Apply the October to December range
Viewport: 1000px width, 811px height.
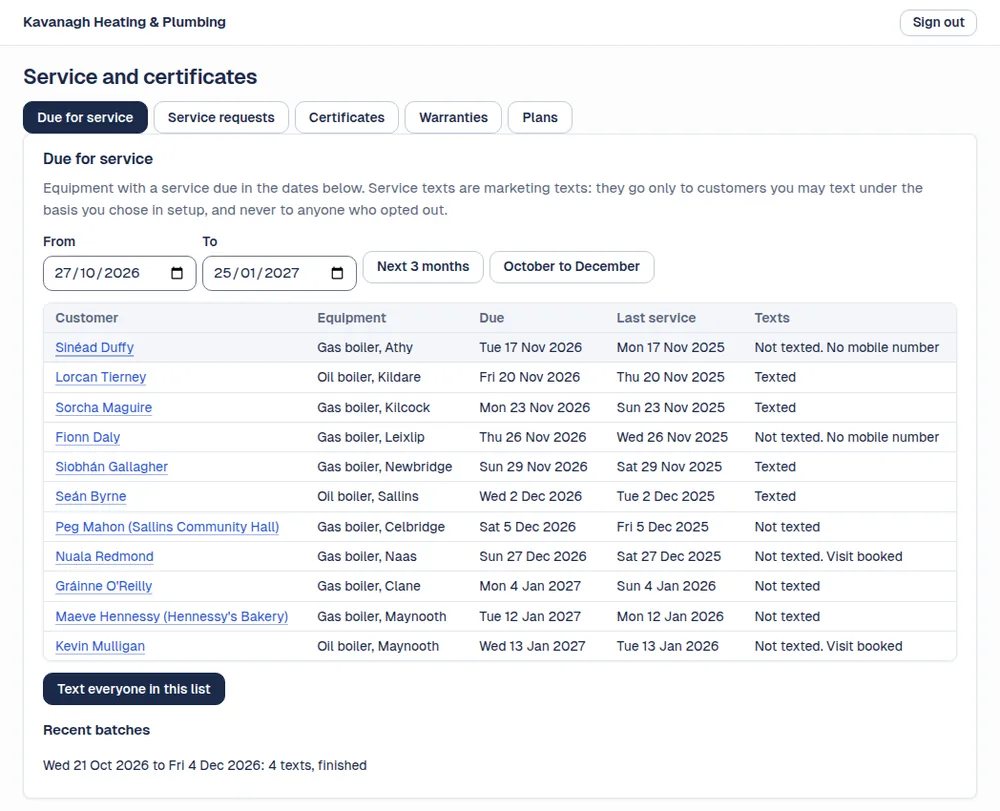tap(571, 267)
